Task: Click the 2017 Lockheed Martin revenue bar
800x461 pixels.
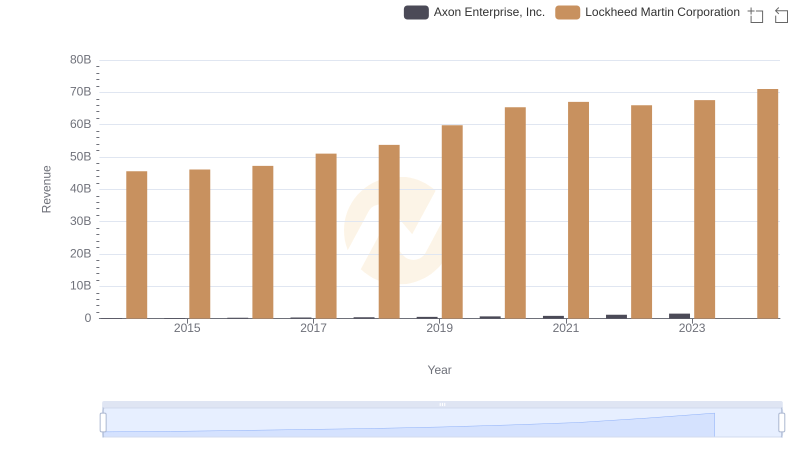Action: pyautogui.click(x=326, y=236)
